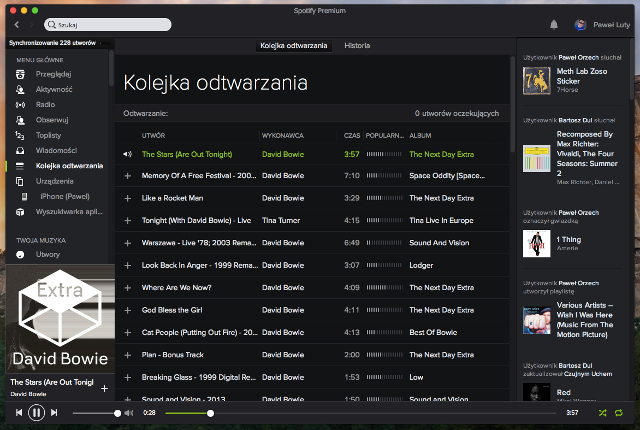Add Like a Rocket Man via plus
This screenshot has width=640, height=430.
click(x=128, y=198)
